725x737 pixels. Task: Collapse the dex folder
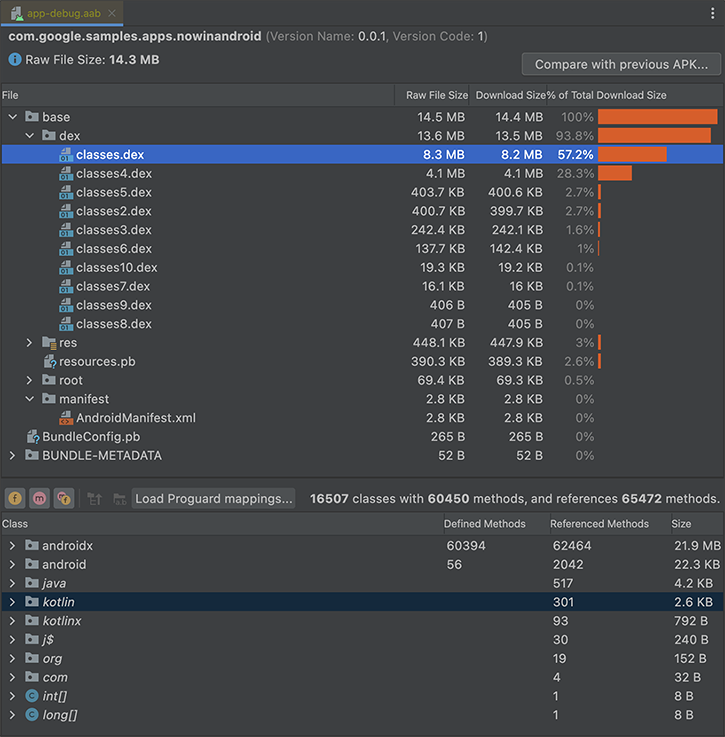(30, 136)
